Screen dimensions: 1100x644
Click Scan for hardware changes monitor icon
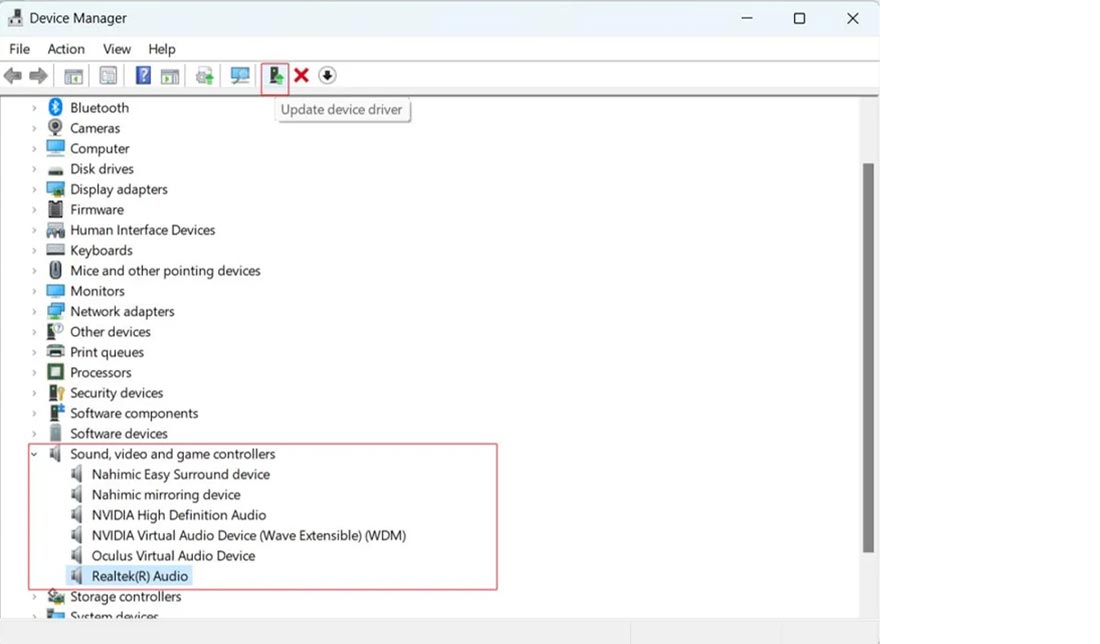(240, 76)
